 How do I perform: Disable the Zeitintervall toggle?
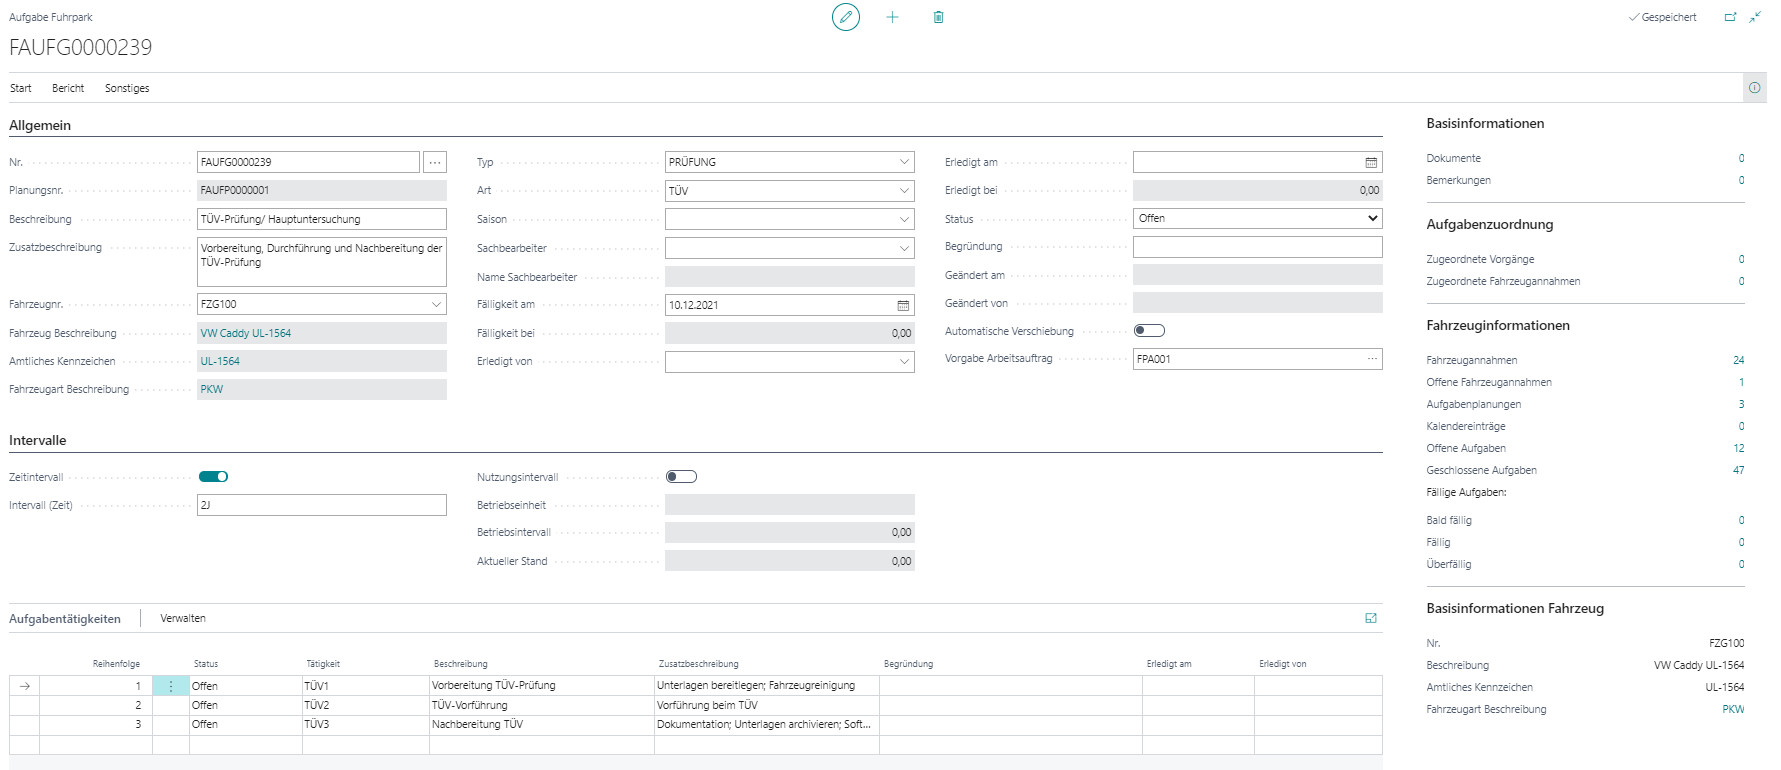tap(214, 477)
